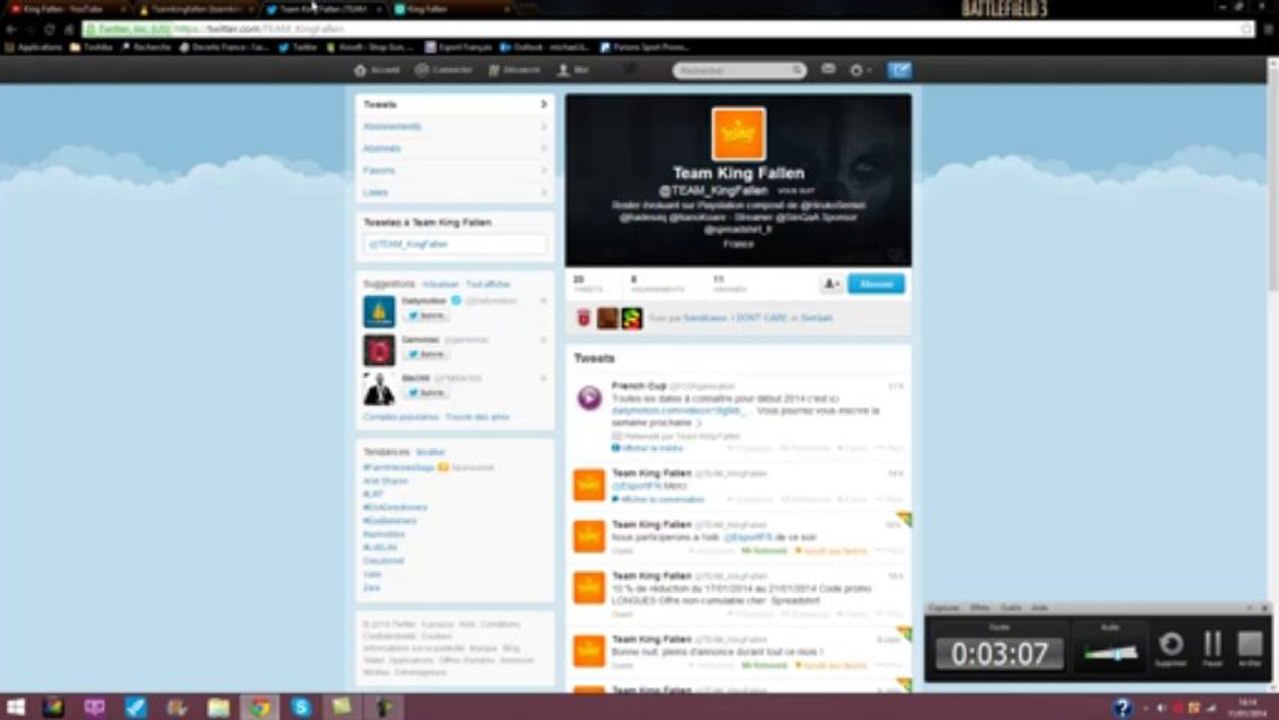
Task: Click Afficher le média under French Cup tweet
Action: (x=647, y=448)
